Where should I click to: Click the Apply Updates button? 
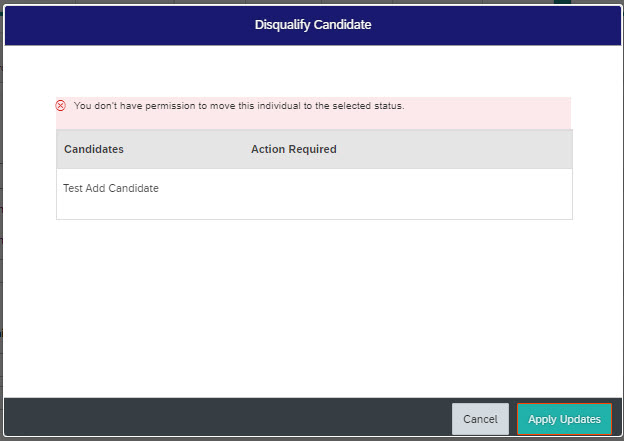564,419
